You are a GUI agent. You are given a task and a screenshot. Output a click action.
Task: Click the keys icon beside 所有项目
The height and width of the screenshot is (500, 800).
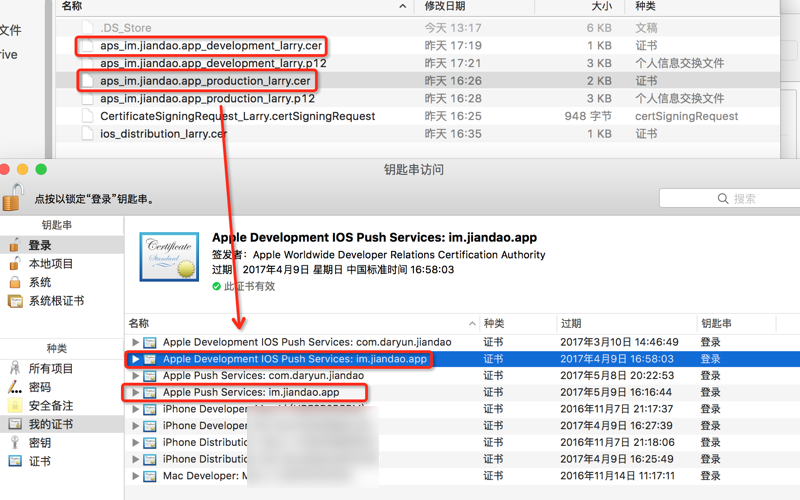point(15,368)
